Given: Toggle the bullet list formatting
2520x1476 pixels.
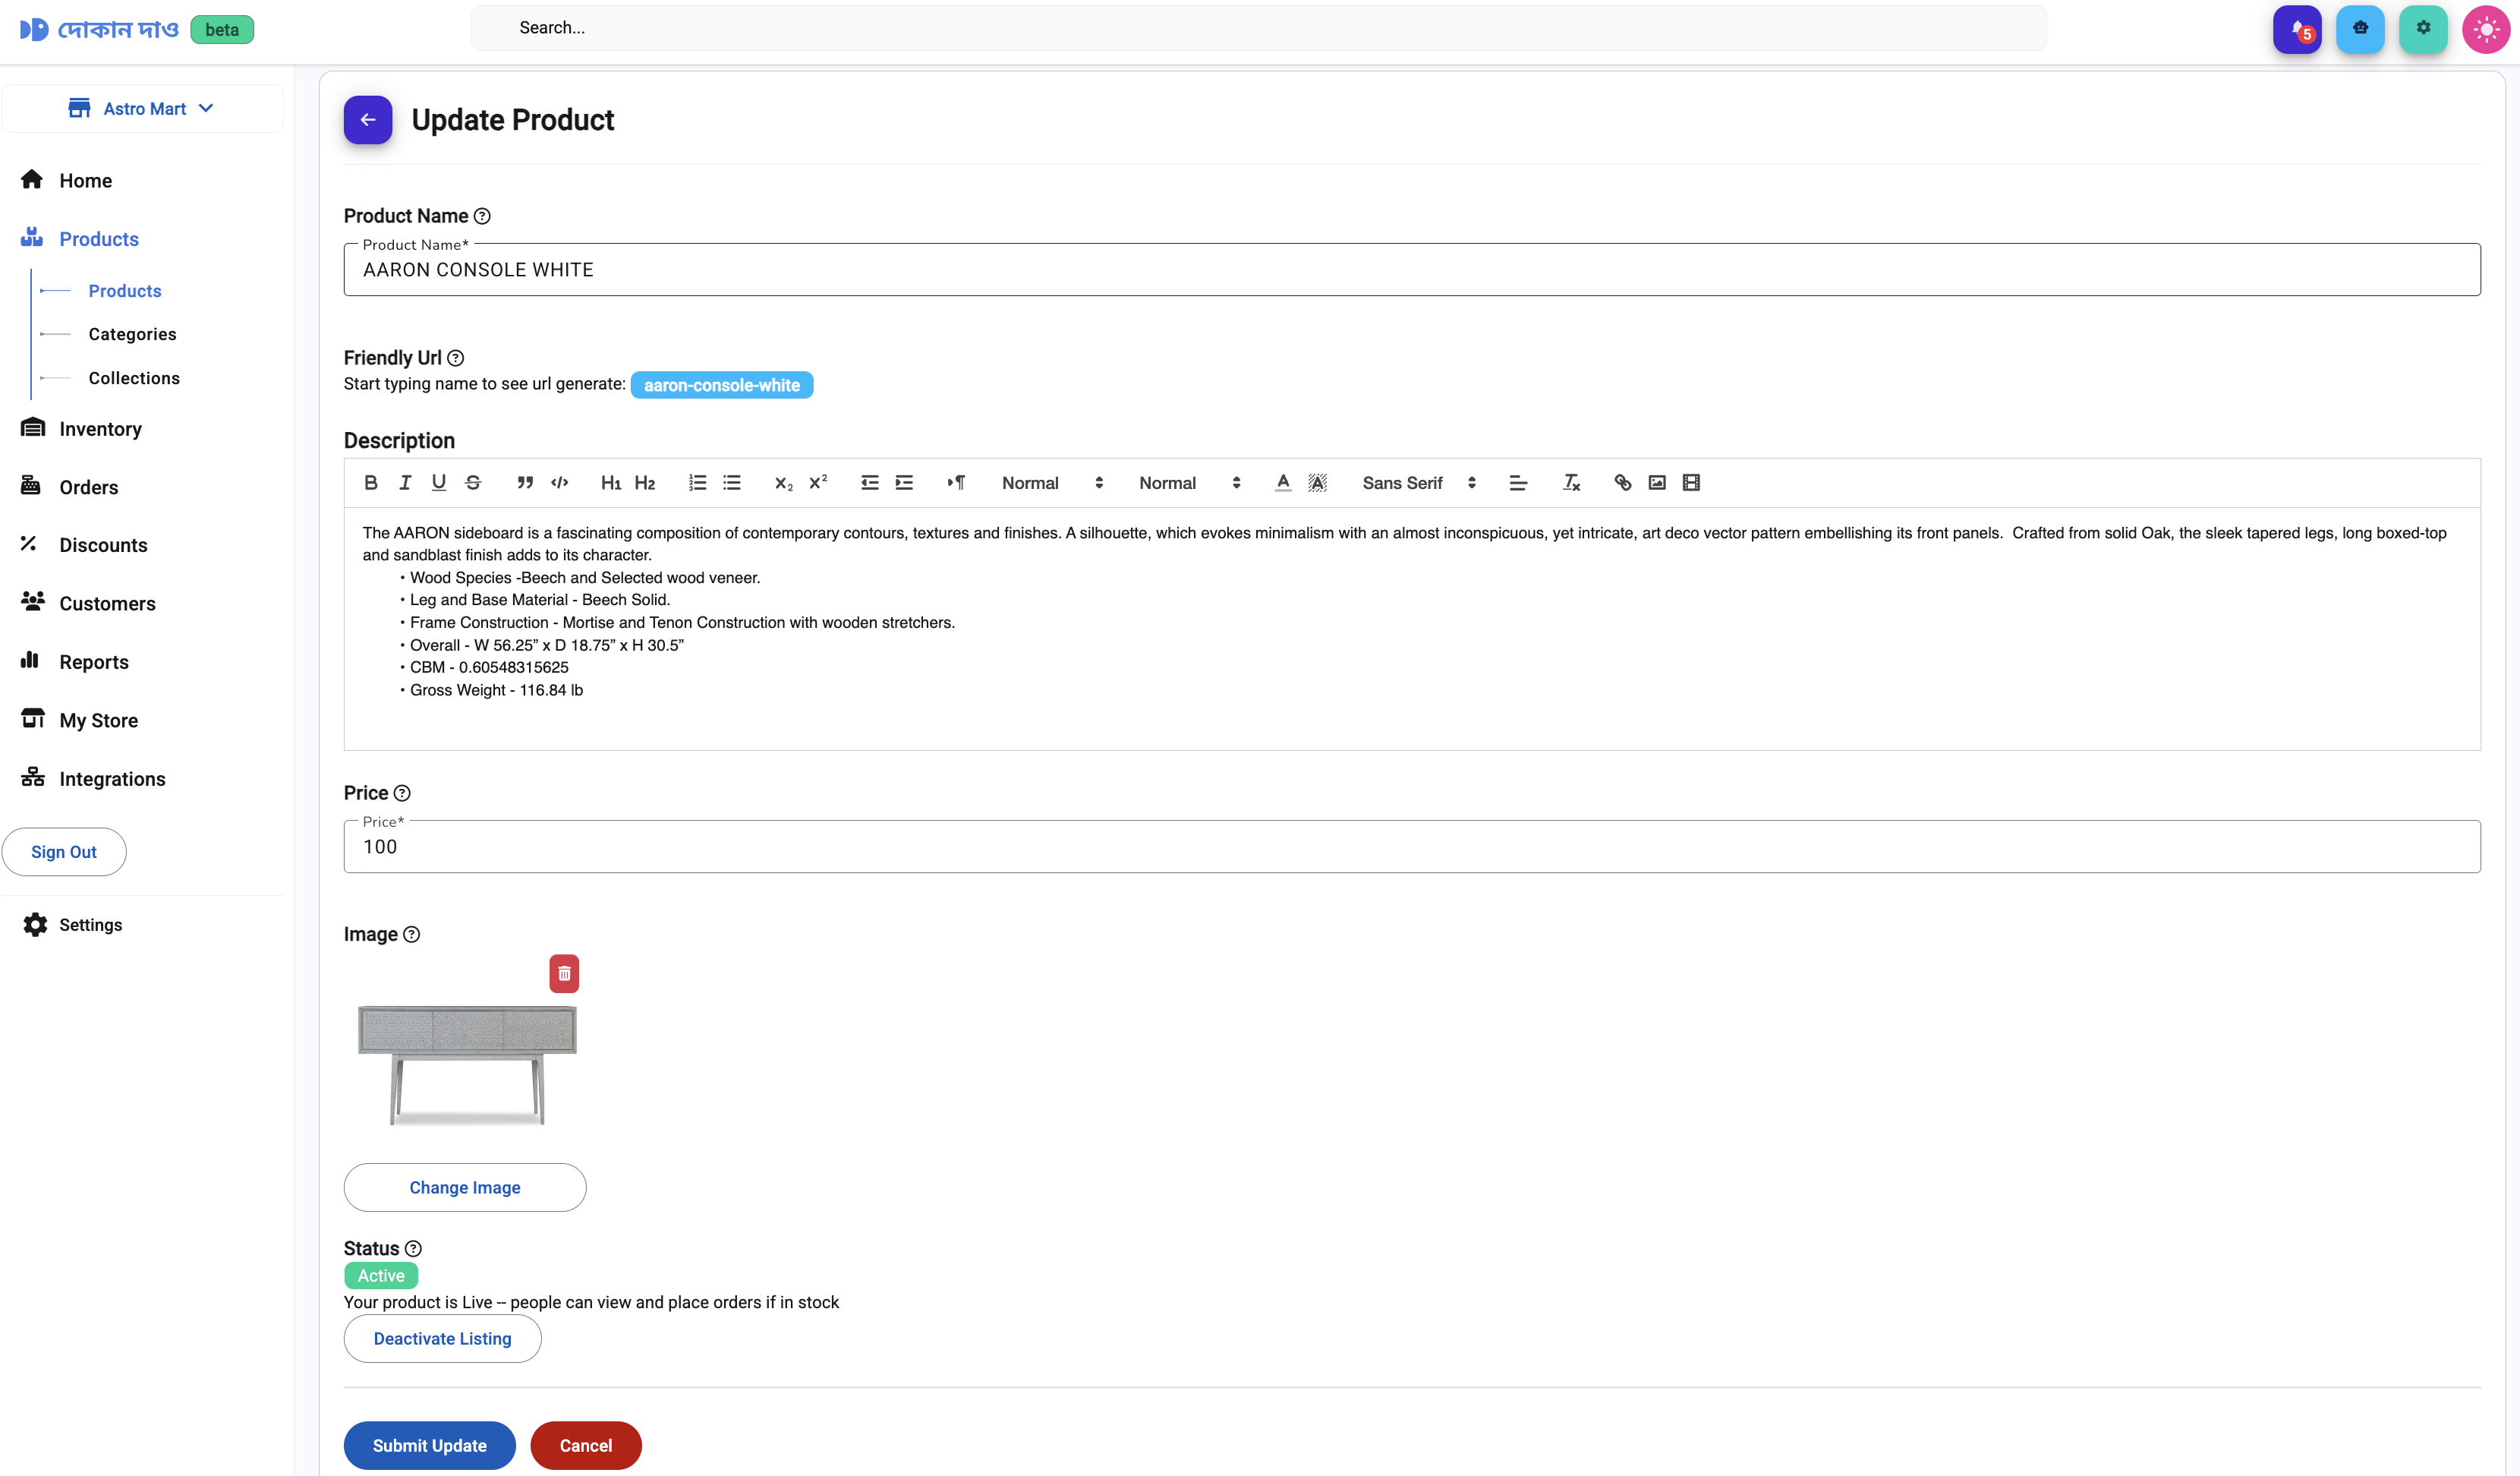Looking at the screenshot, I should (x=732, y=482).
